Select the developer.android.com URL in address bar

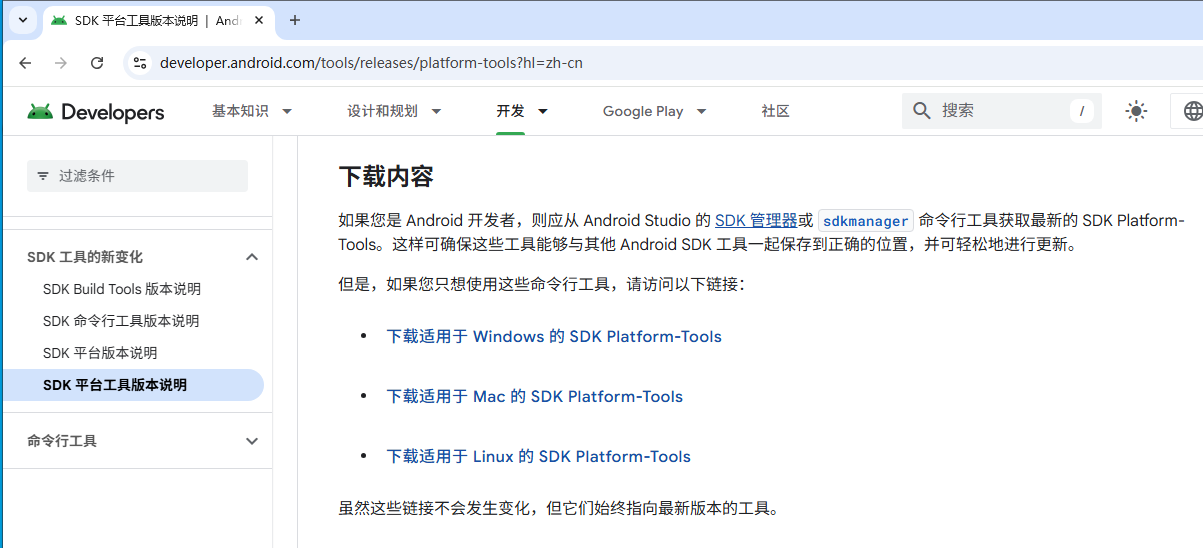click(x=371, y=63)
